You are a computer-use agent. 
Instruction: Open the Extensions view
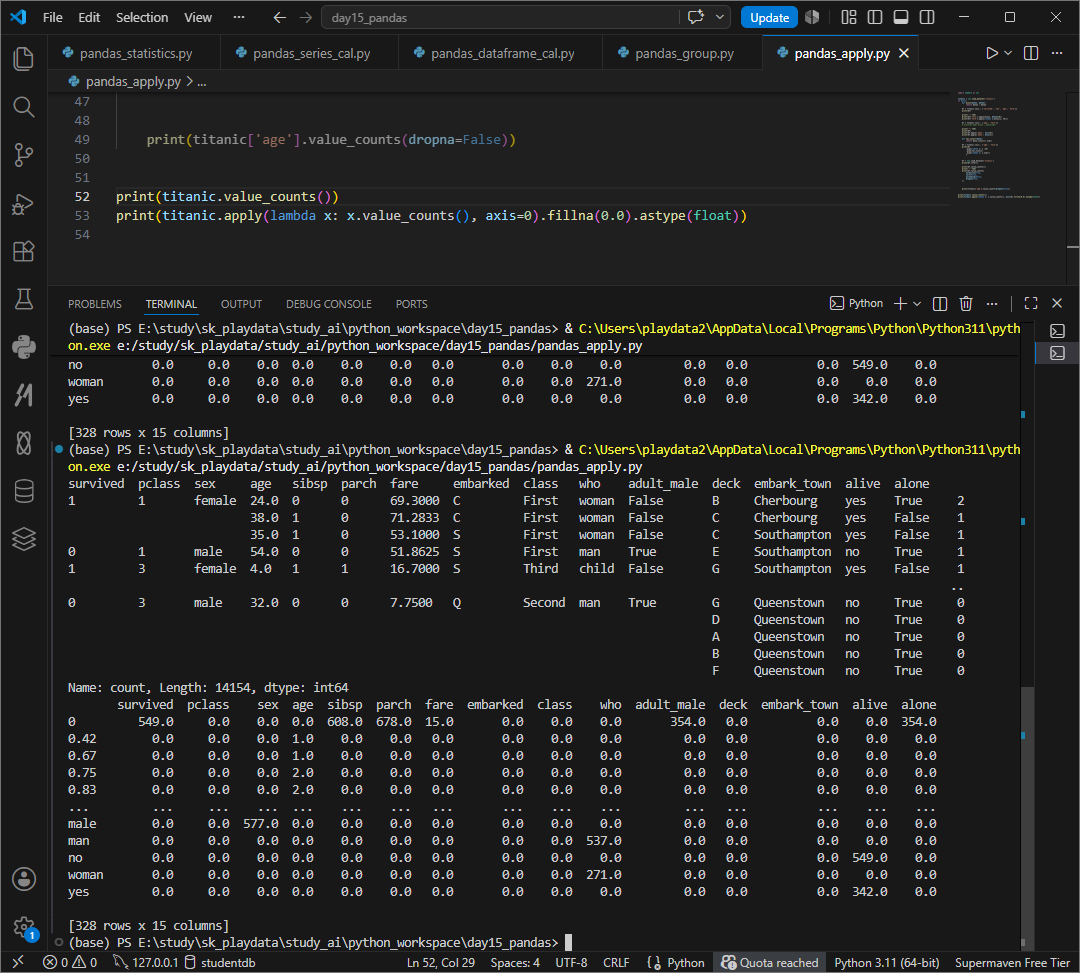[23, 251]
